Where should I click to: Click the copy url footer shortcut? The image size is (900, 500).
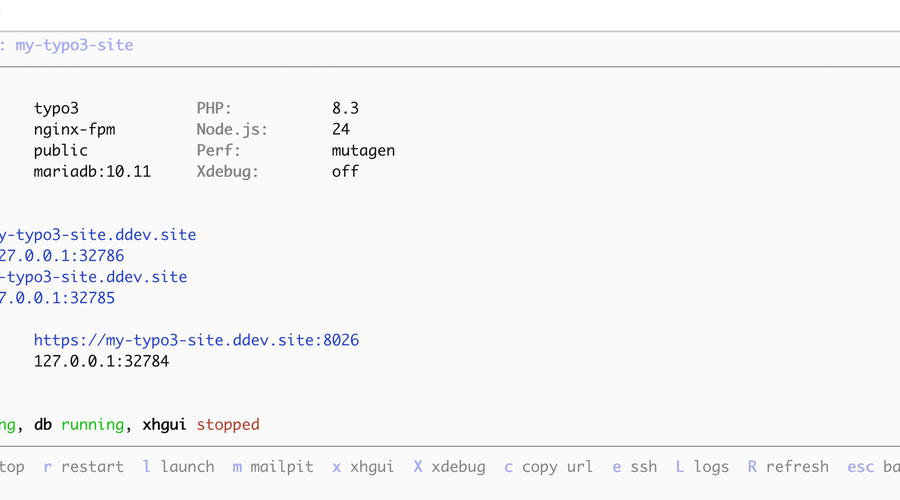click(x=548, y=467)
